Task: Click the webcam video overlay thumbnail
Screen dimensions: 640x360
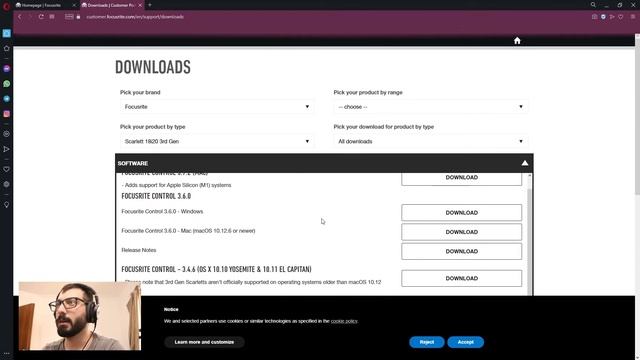Action: [80, 316]
